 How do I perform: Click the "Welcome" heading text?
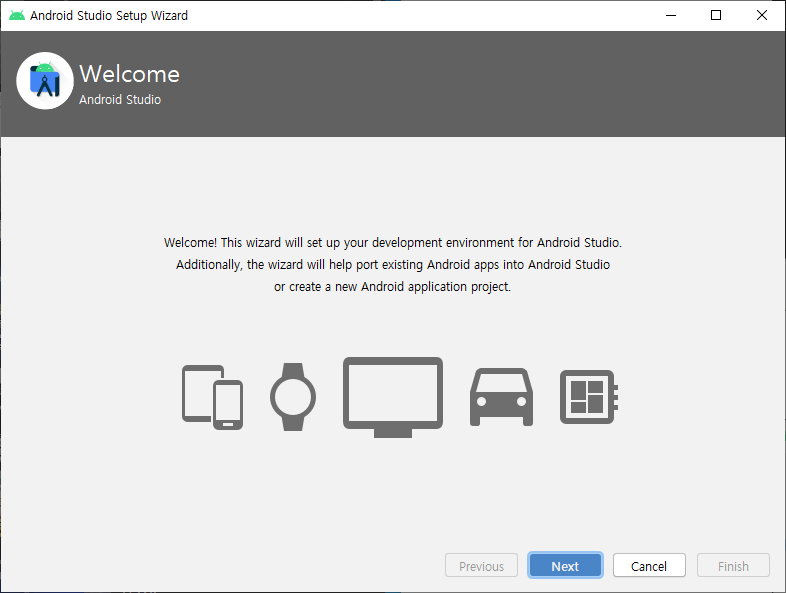click(x=129, y=74)
